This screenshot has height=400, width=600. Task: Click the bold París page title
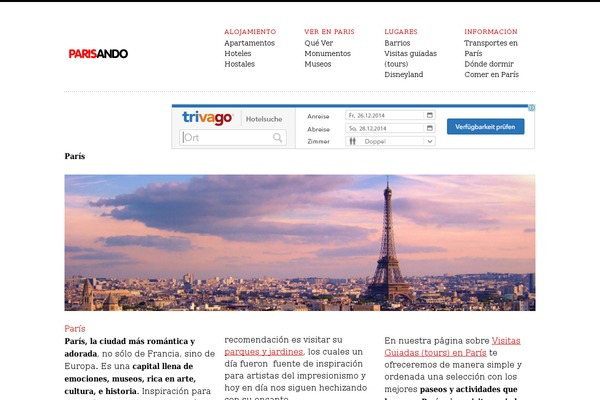[75, 156]
